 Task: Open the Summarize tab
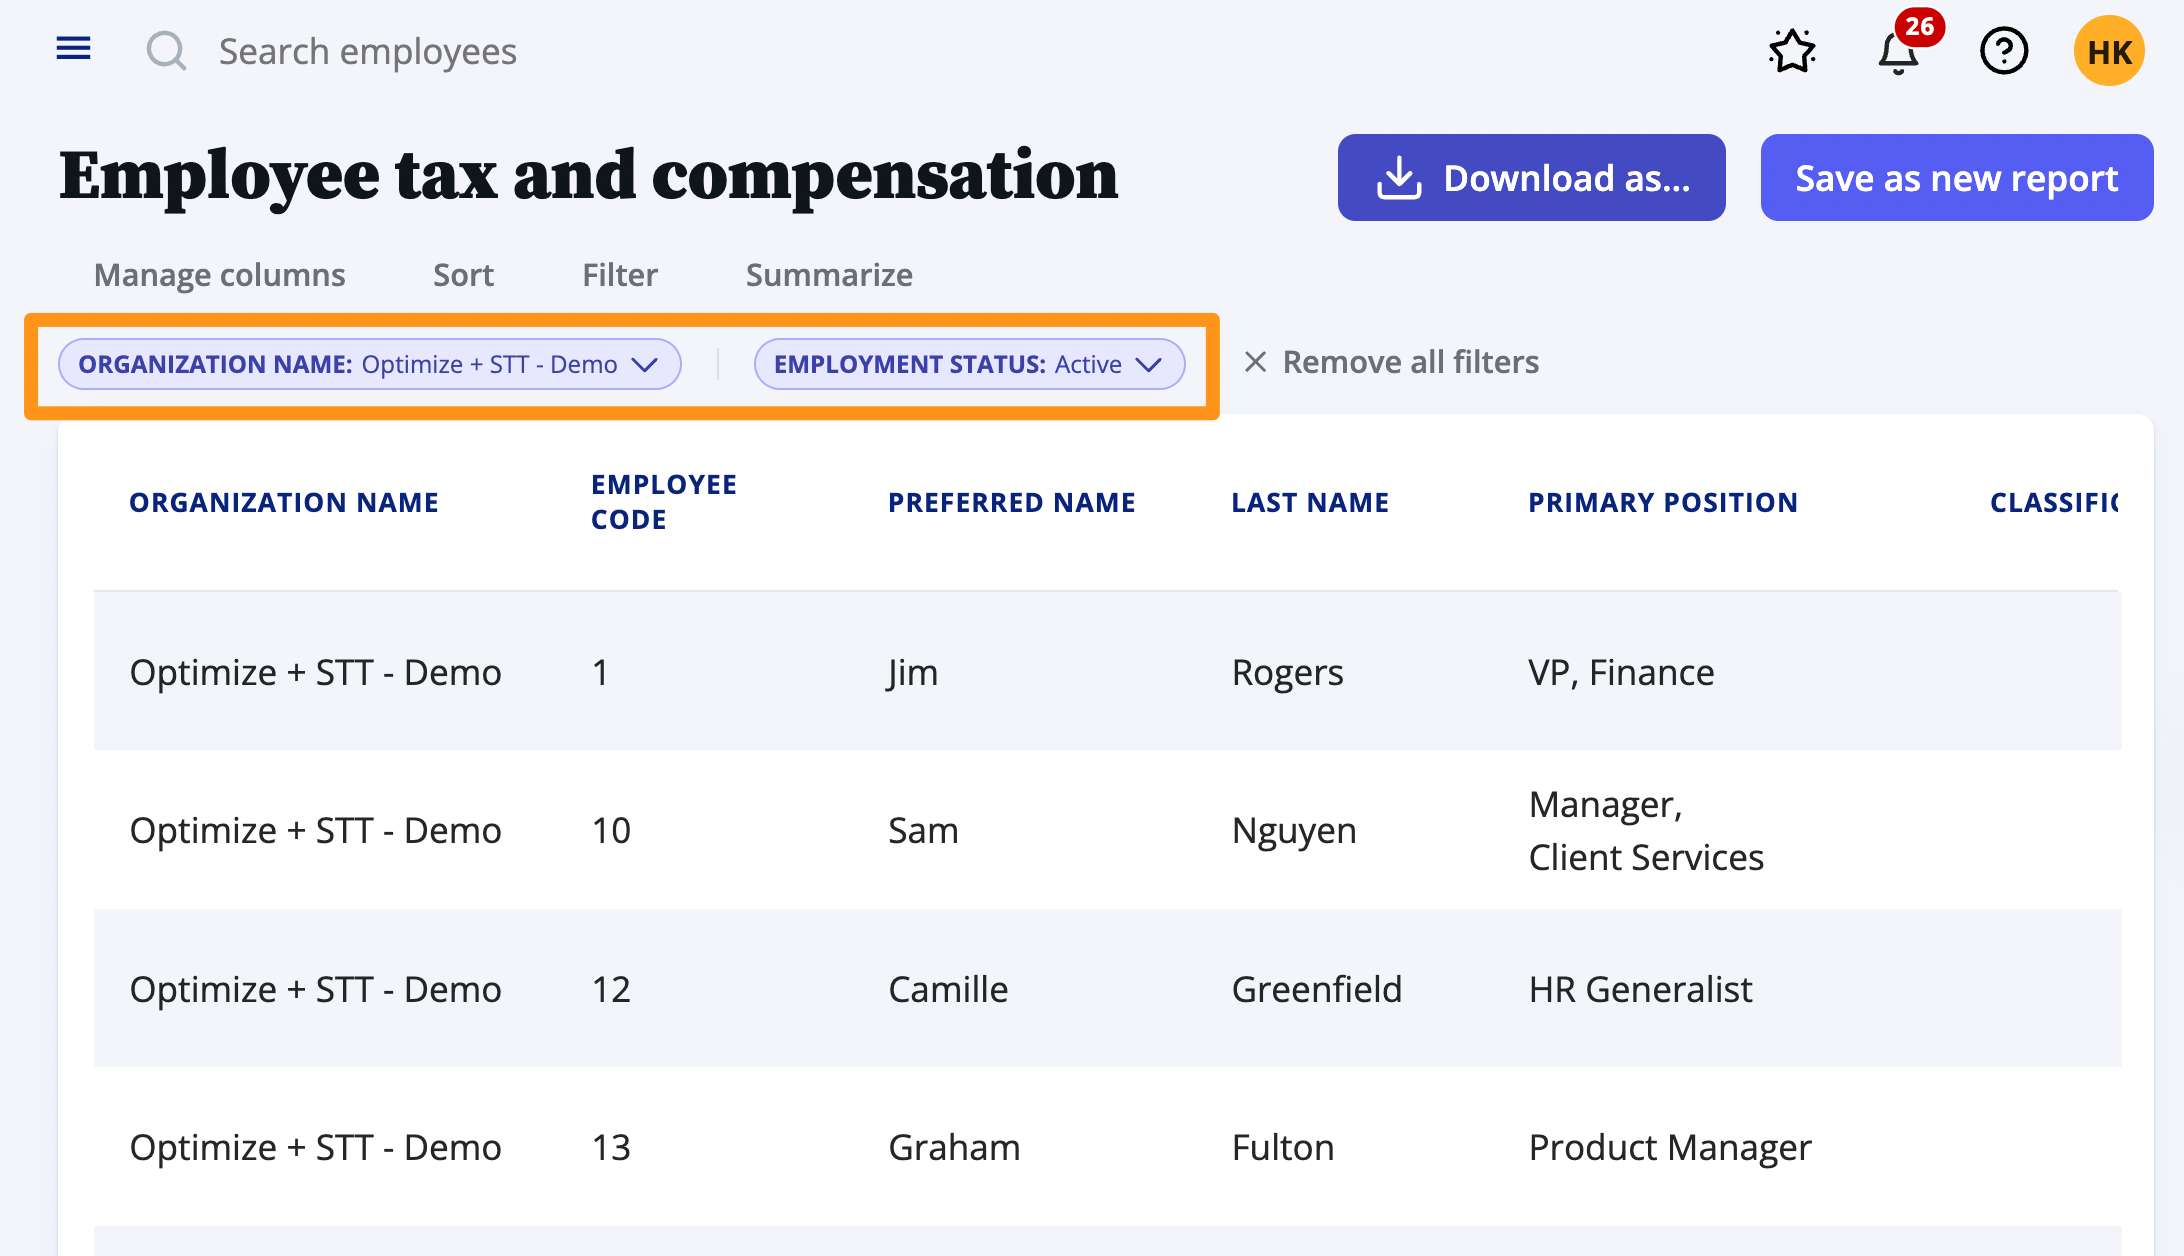[829, 275]
